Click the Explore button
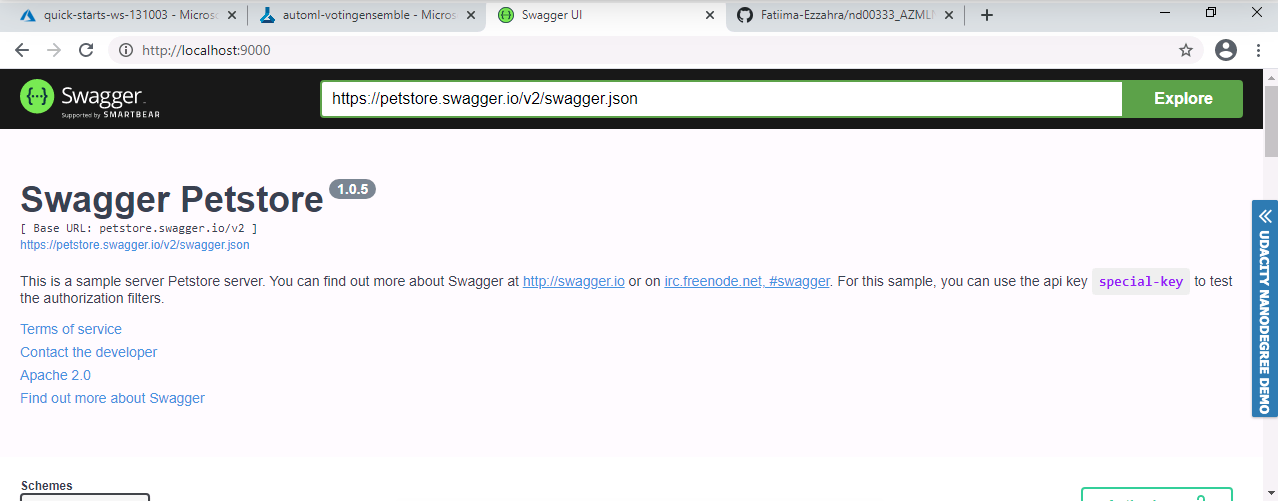This screenshot has height=501, width=1278. click(1183, 98)
